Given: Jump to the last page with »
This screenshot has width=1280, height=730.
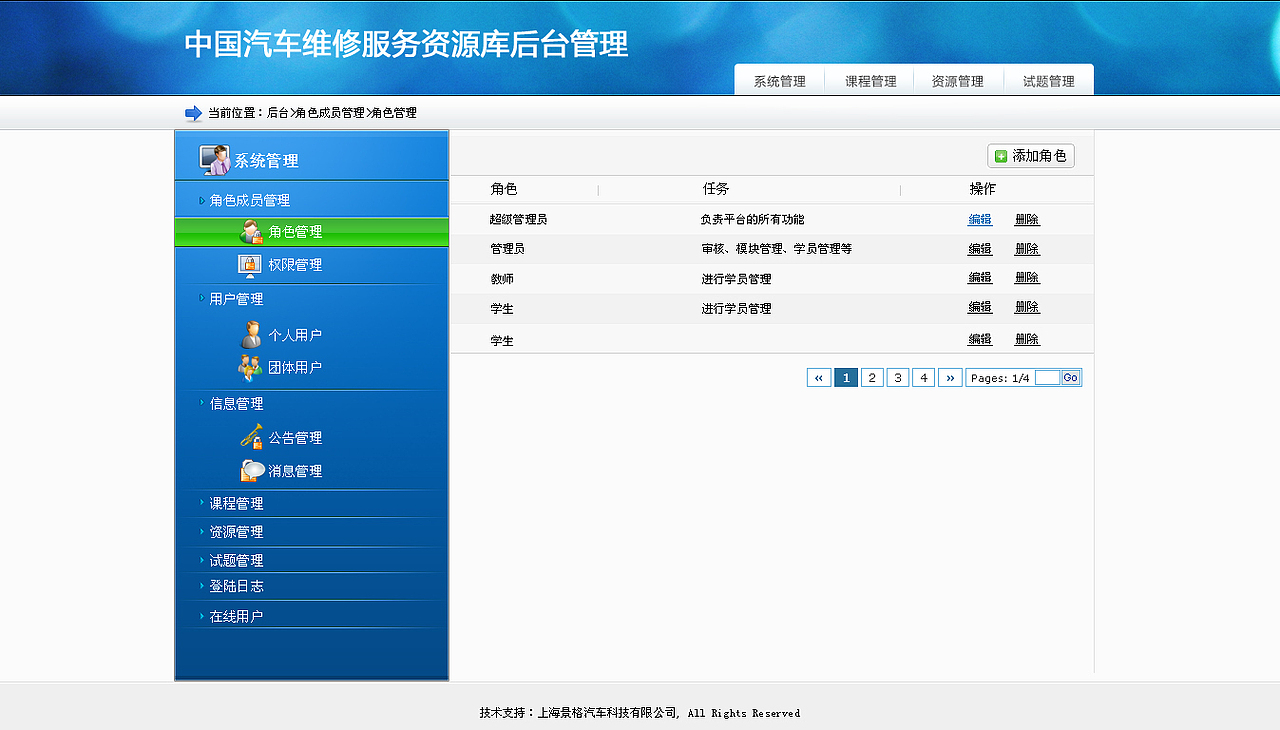Looking at the screenshot, I should click(x=950, y=377).
